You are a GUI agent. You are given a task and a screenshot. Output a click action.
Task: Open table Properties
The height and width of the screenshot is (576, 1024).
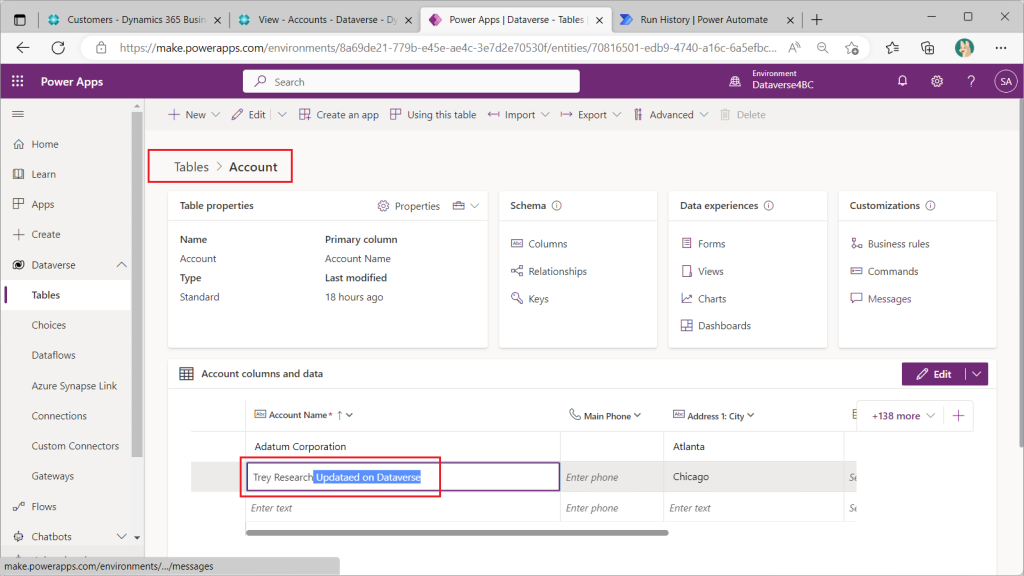coord(409,206)
